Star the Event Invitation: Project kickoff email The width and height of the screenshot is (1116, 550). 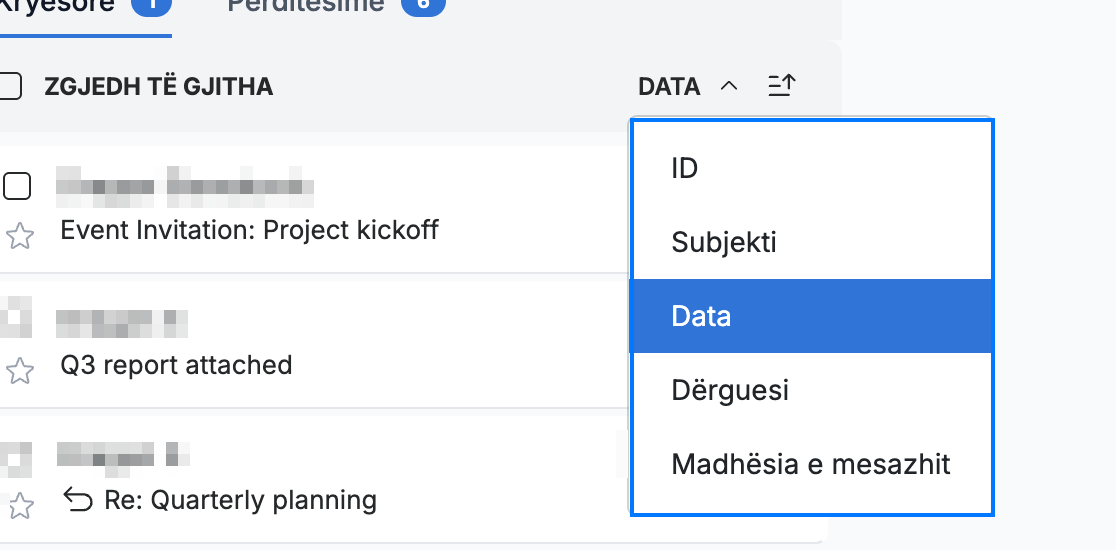point(20,236)
